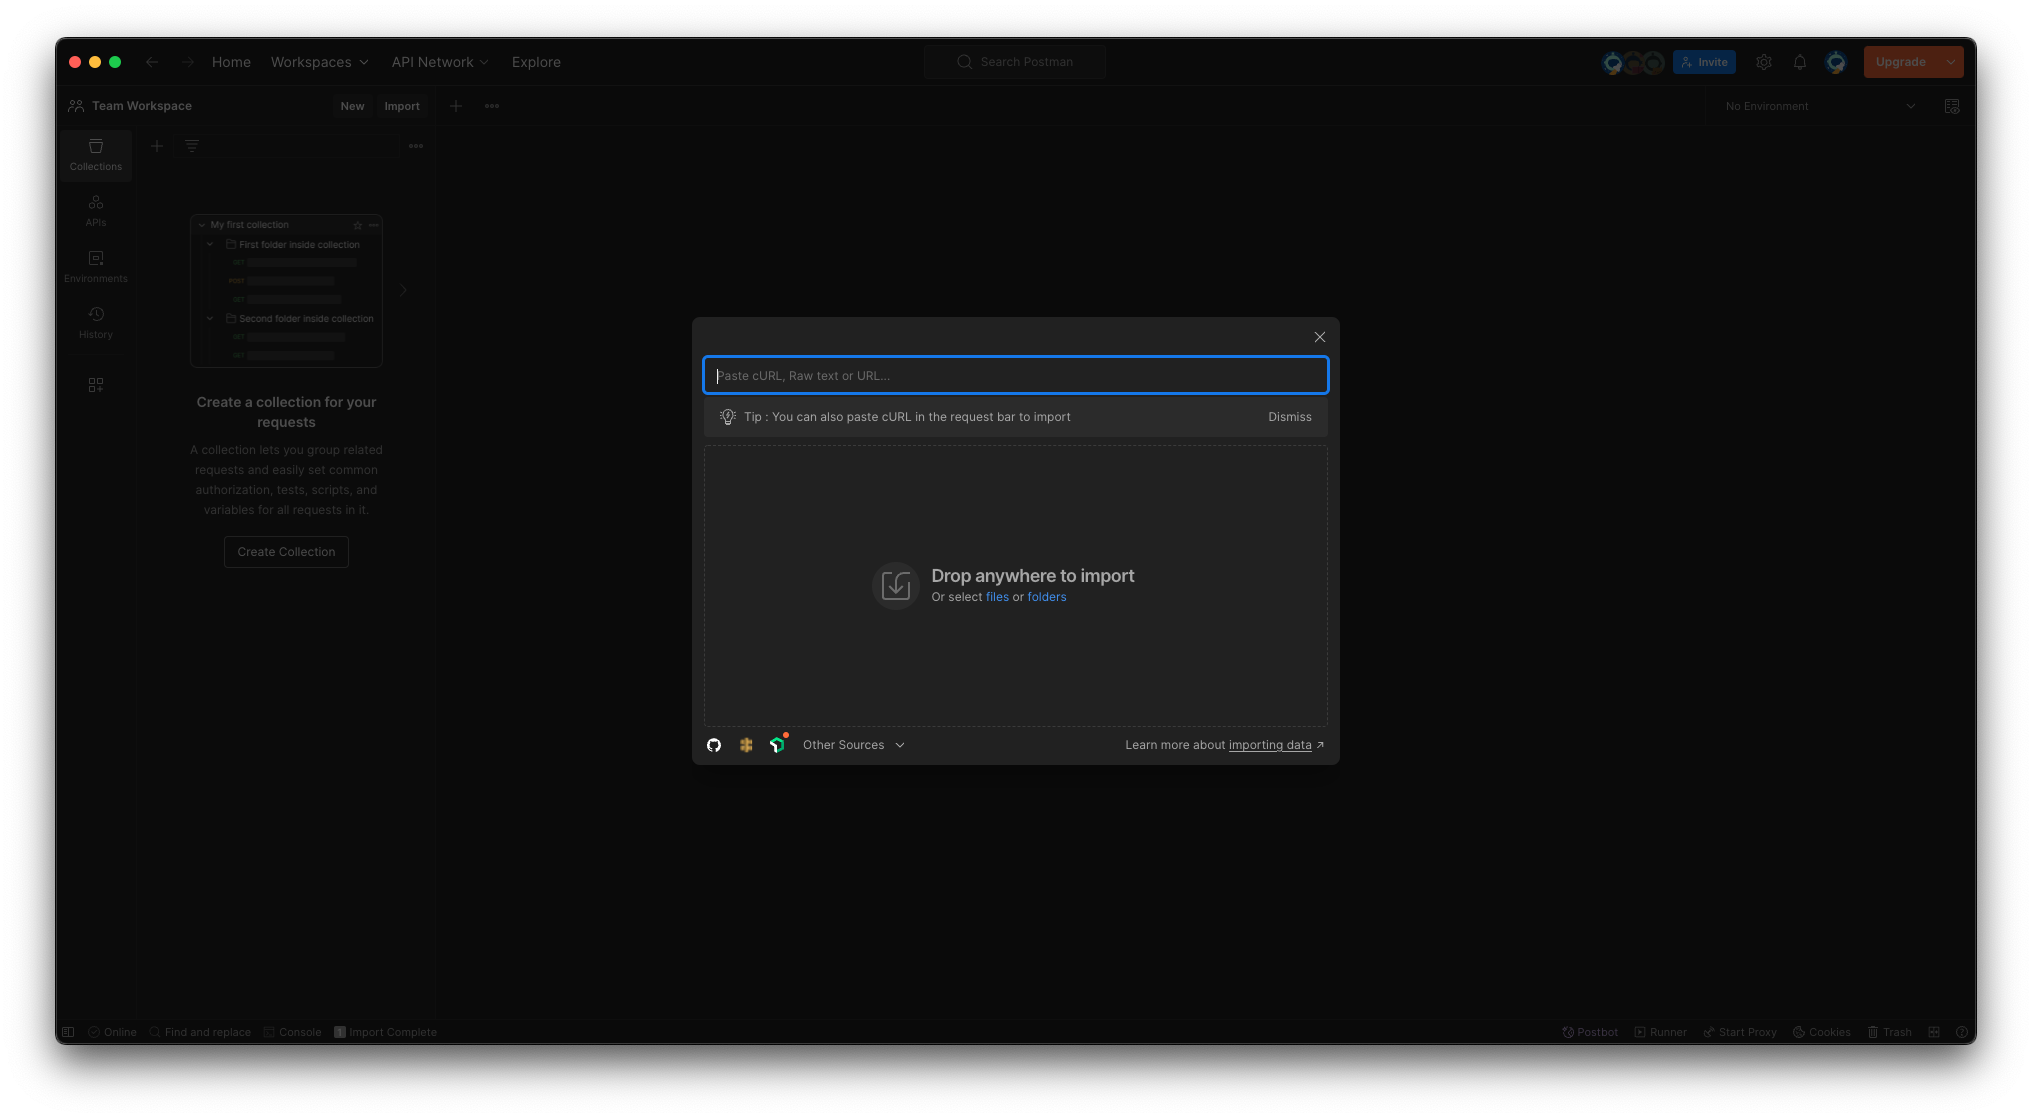
Task: Click the Online status indicator
Action: (x=112, y=1032)
